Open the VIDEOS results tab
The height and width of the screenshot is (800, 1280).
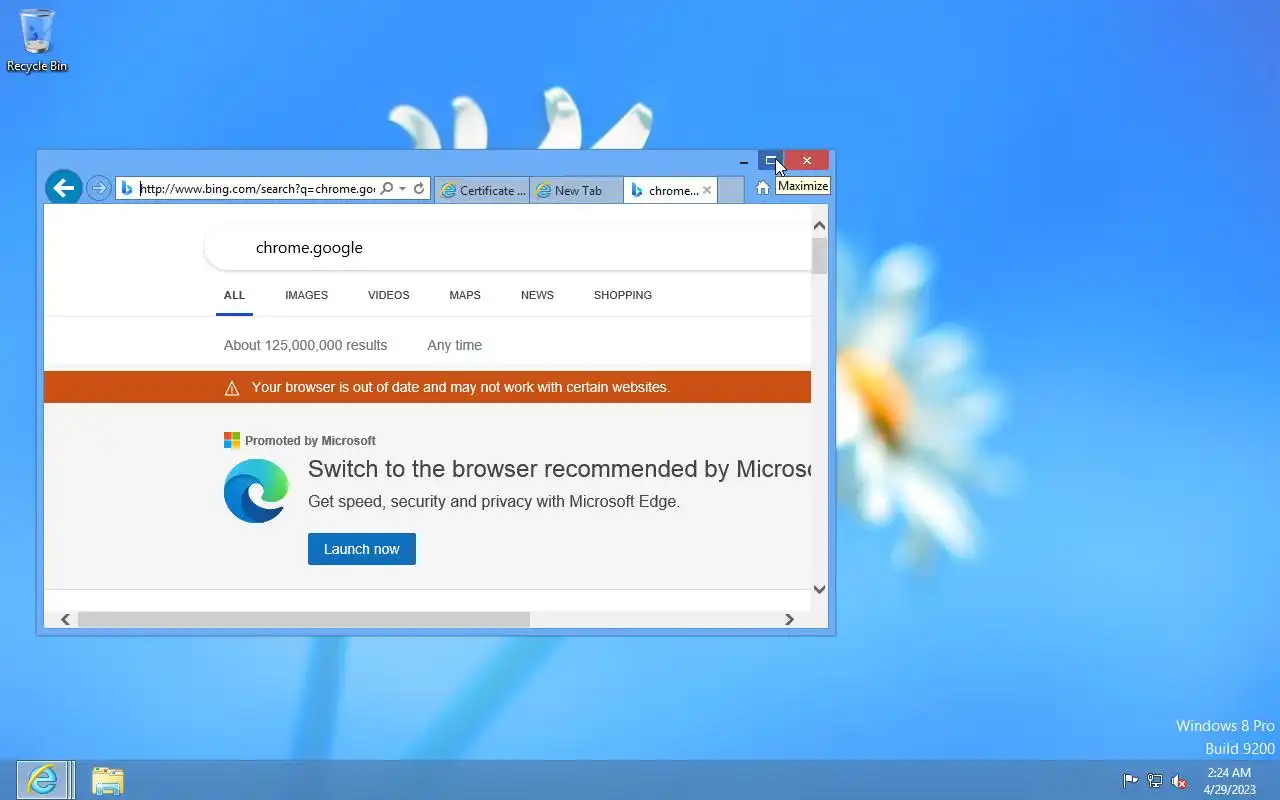point(388,295)
